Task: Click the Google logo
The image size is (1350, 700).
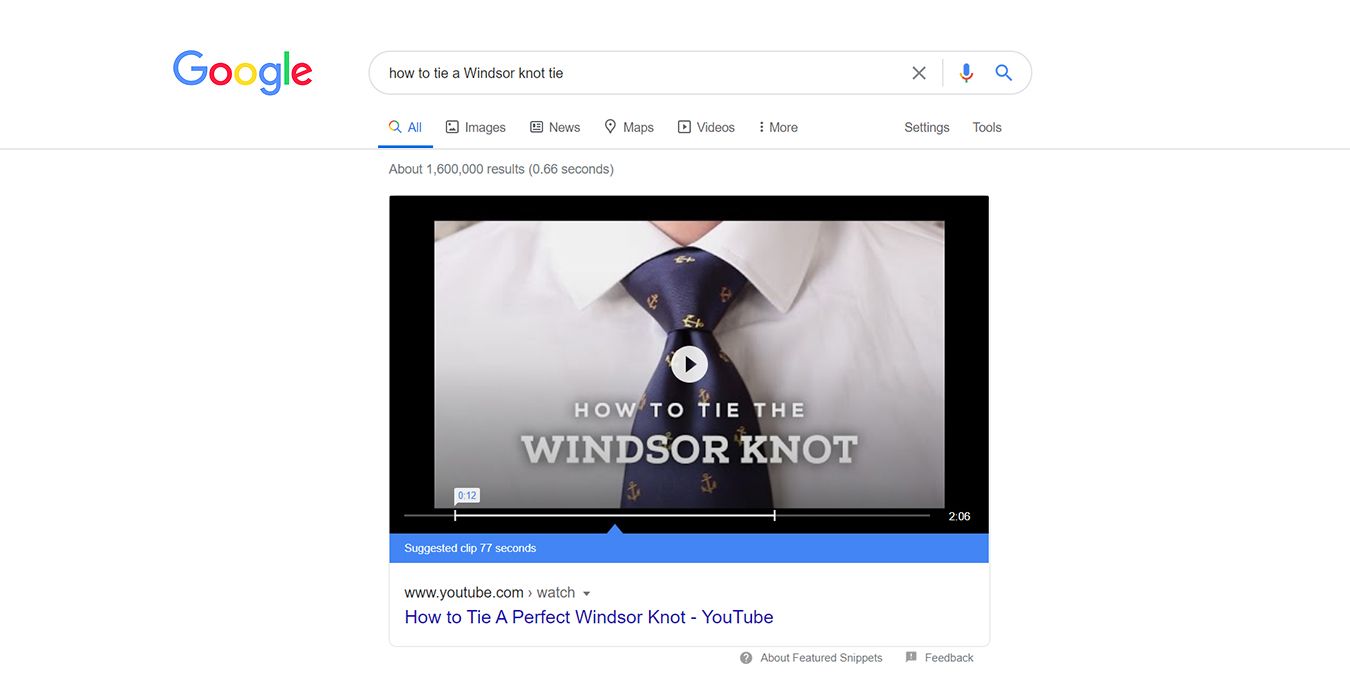Action: (243, 73)
